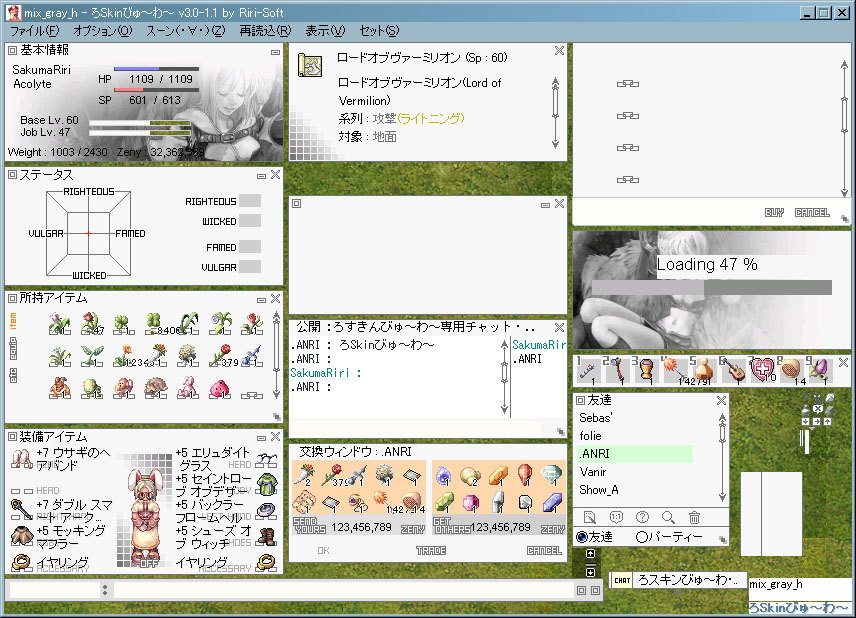This screenshot has width=856, height=618.
Task: Click the red gem in GET OTHERS trade pane
Action: [525, 474]
